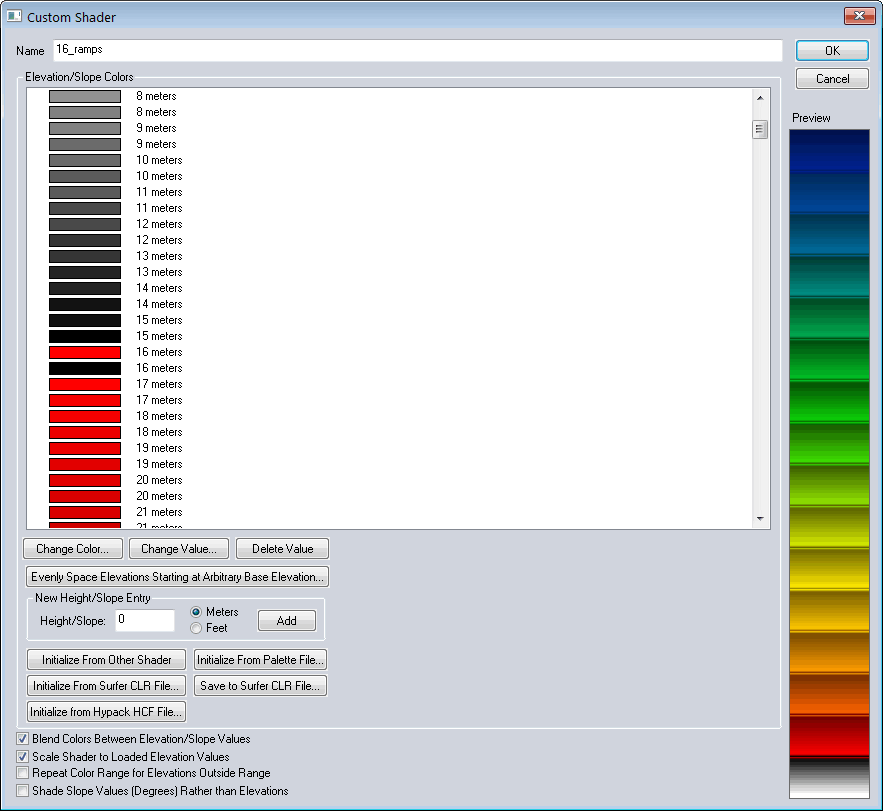Save to Surfer CLR File
The width and height of the screenshot is (883, 811).
point(260,685)
